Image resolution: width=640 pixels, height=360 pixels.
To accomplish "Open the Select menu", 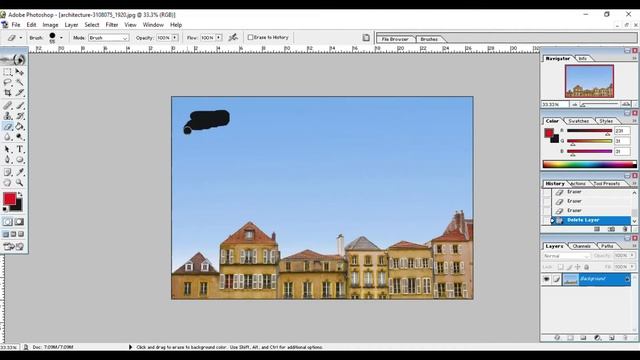I will click(x=92, y=25).
